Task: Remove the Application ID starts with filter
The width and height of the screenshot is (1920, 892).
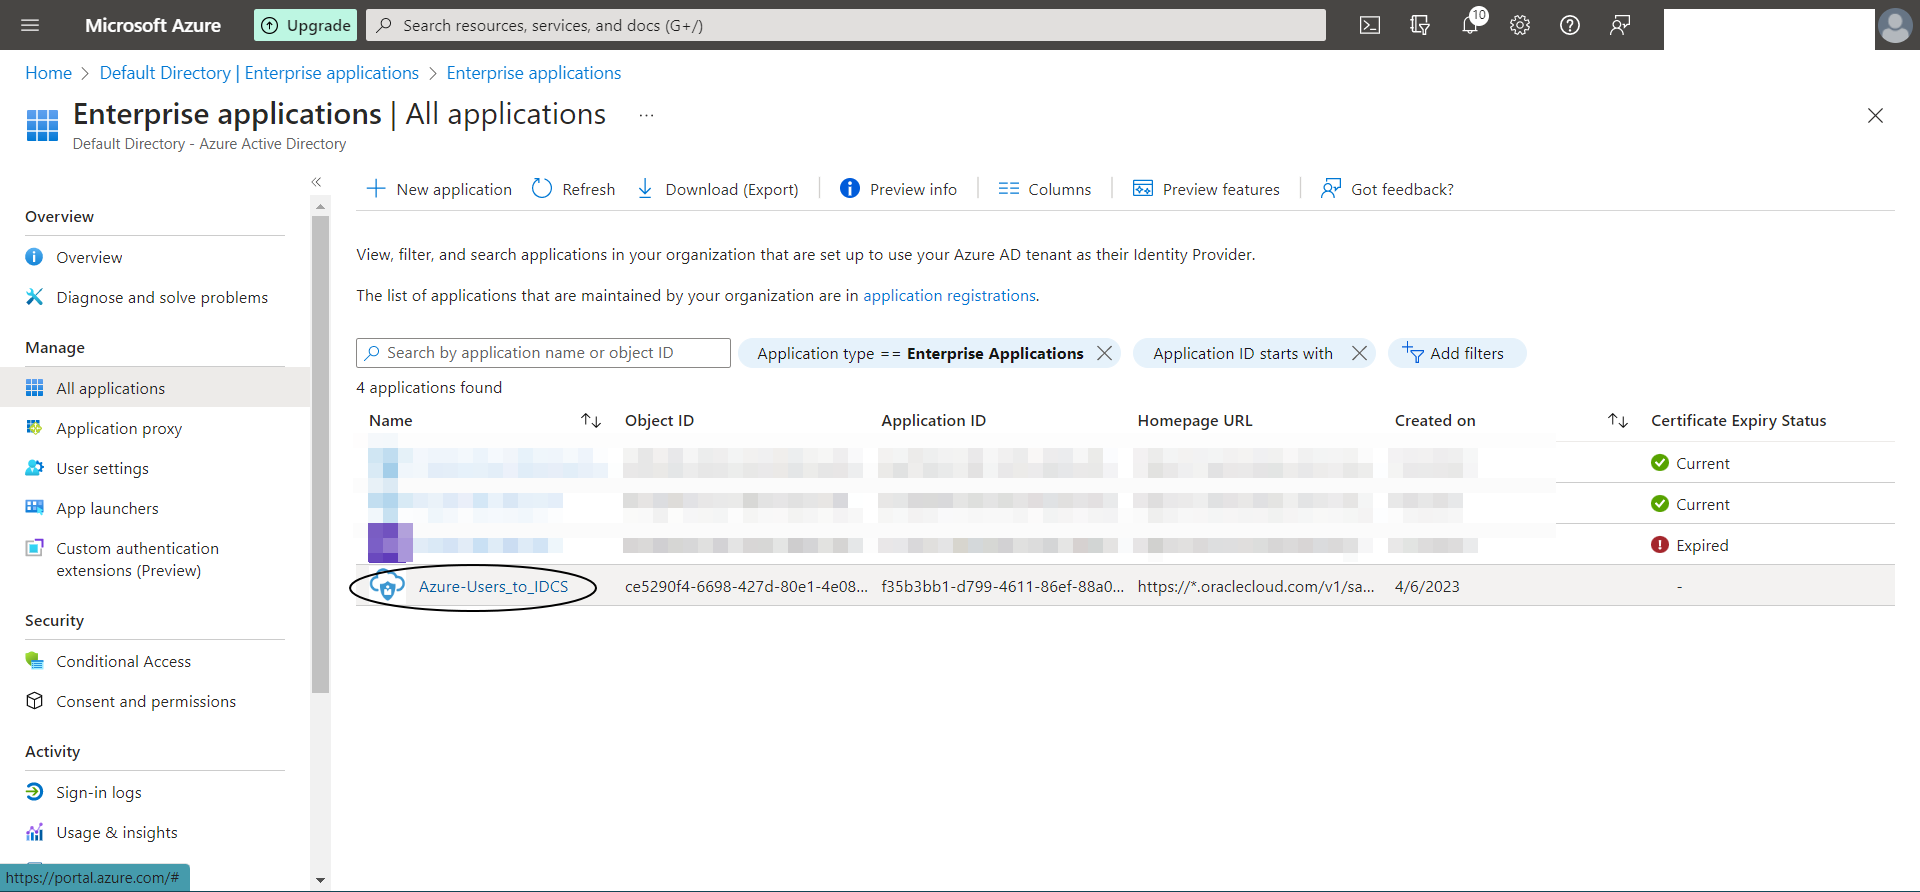Action: [x=1359, y=353]
